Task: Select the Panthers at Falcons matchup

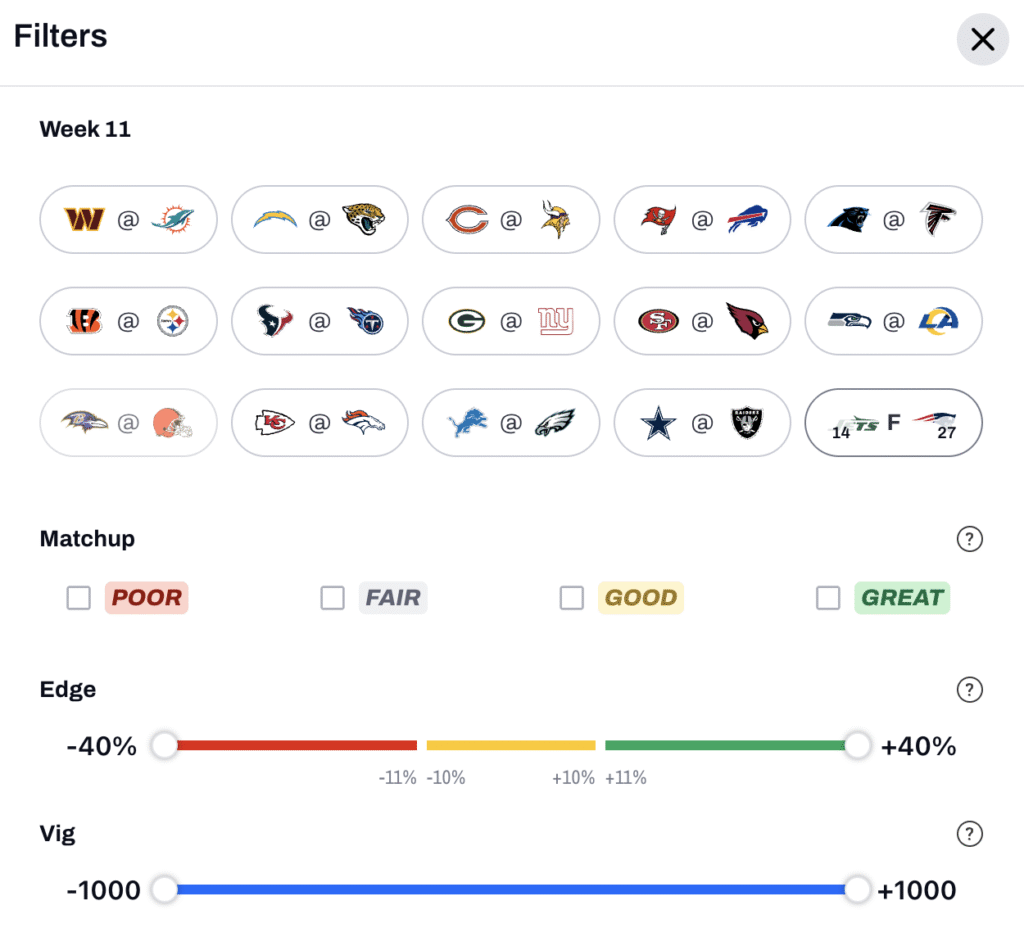Action: [x=893, y=219]
